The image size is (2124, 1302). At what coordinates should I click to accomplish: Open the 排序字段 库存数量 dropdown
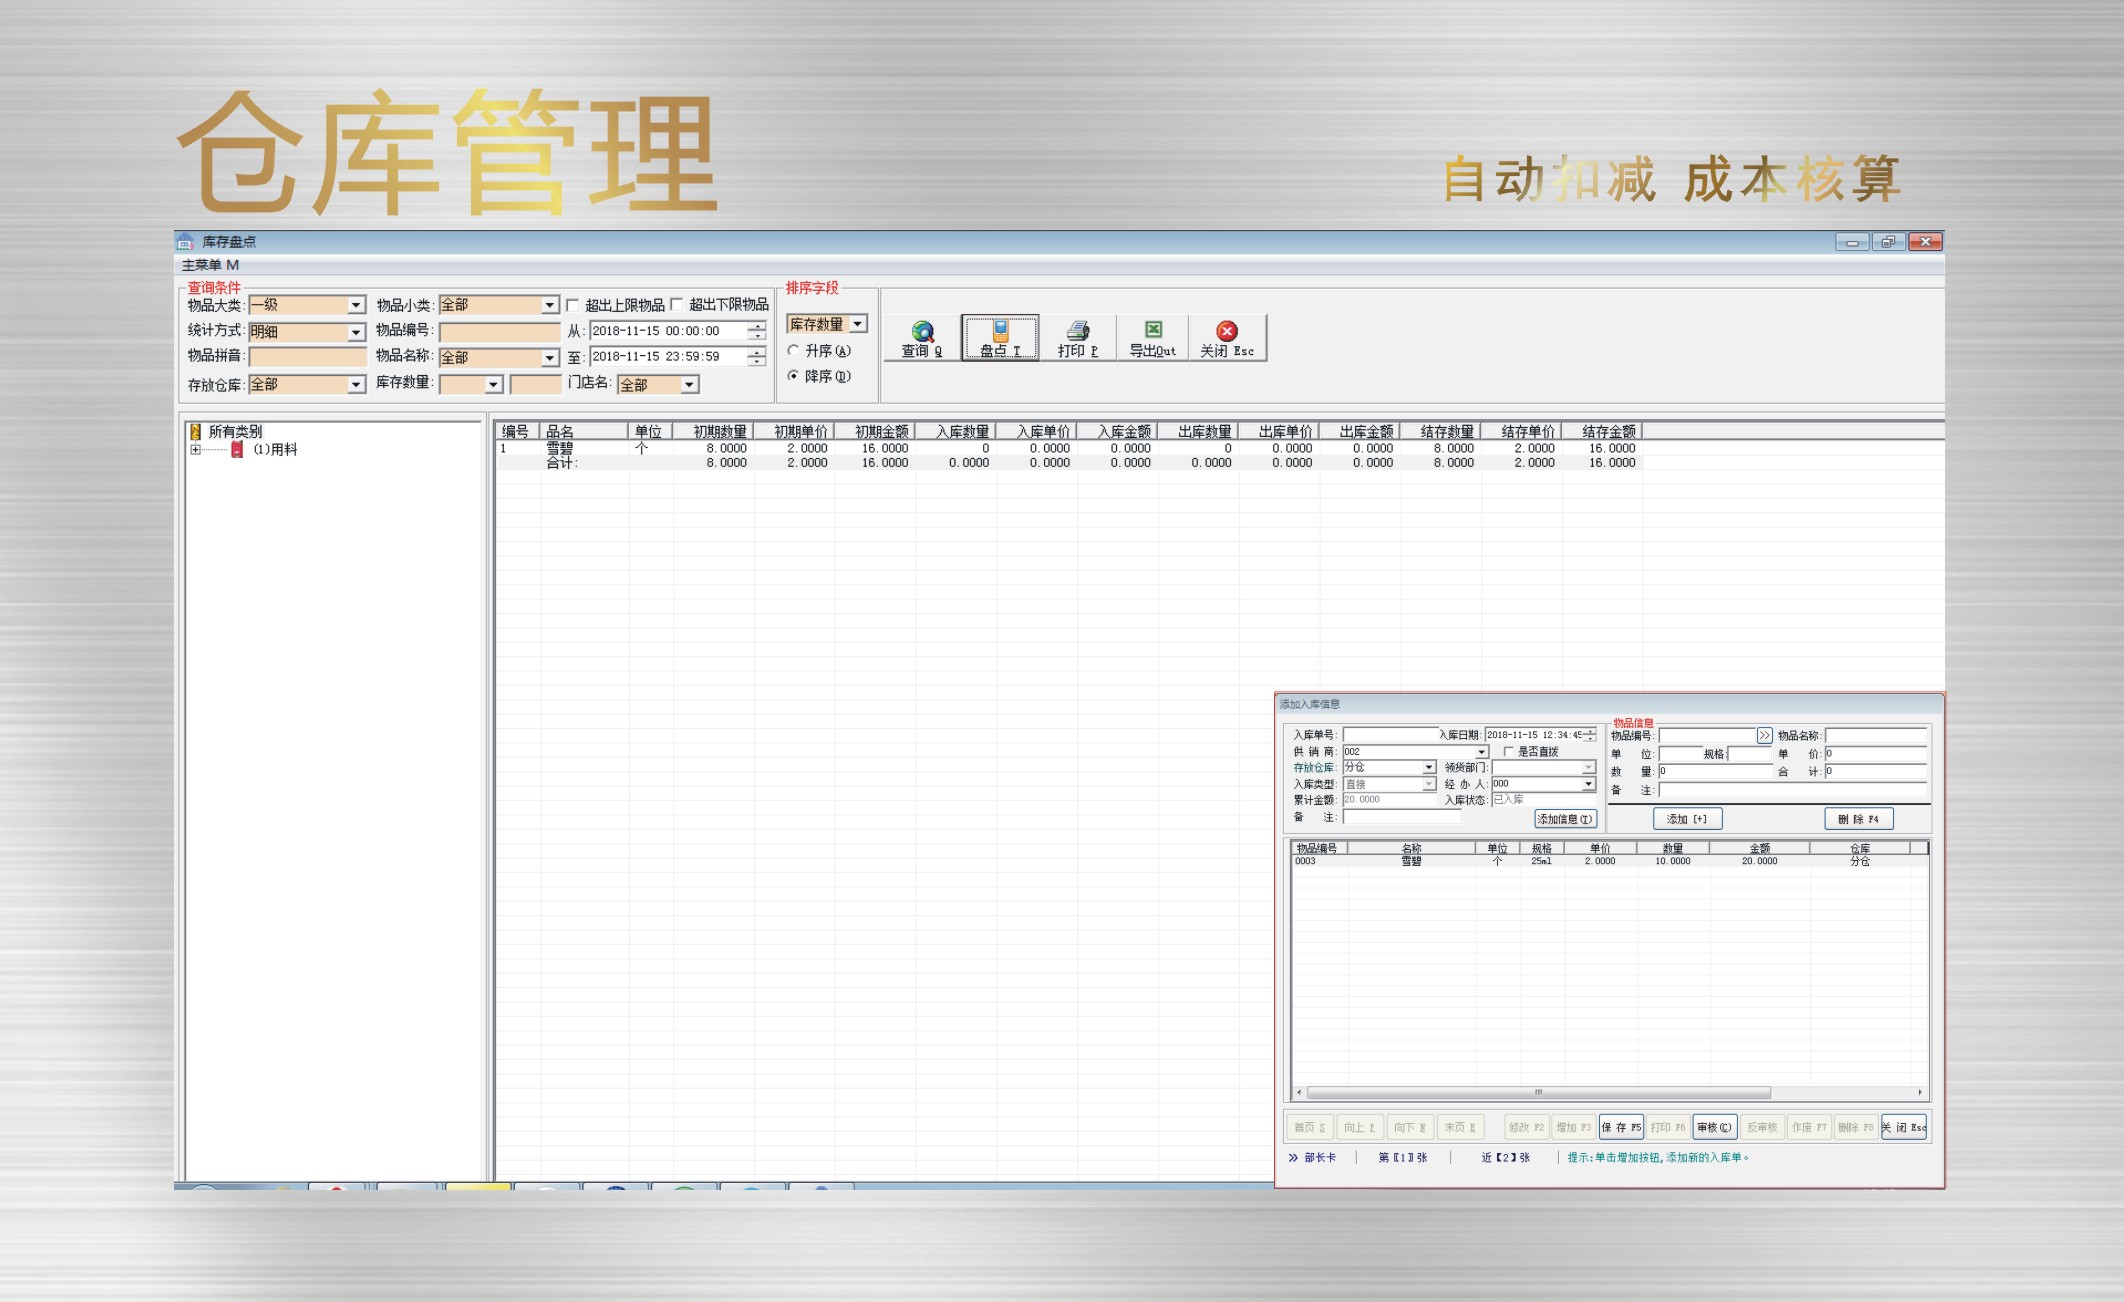coord(858,324)
